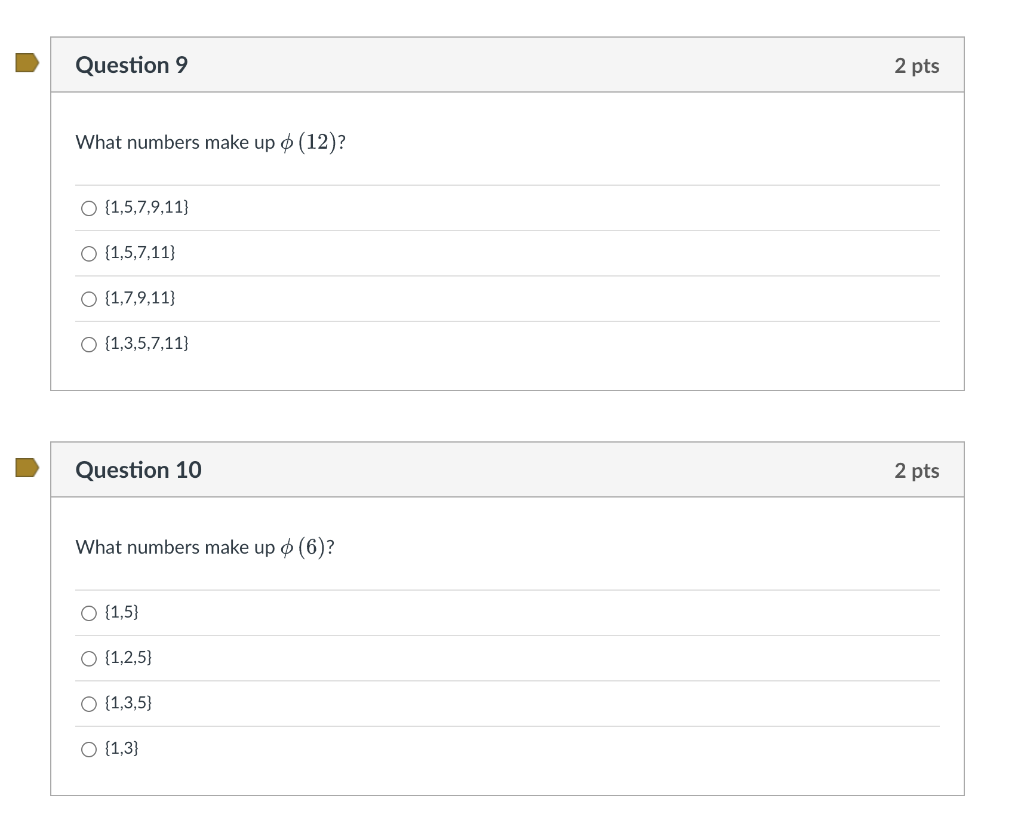Click the {1,3} answer label text

(x=121, y=748)
